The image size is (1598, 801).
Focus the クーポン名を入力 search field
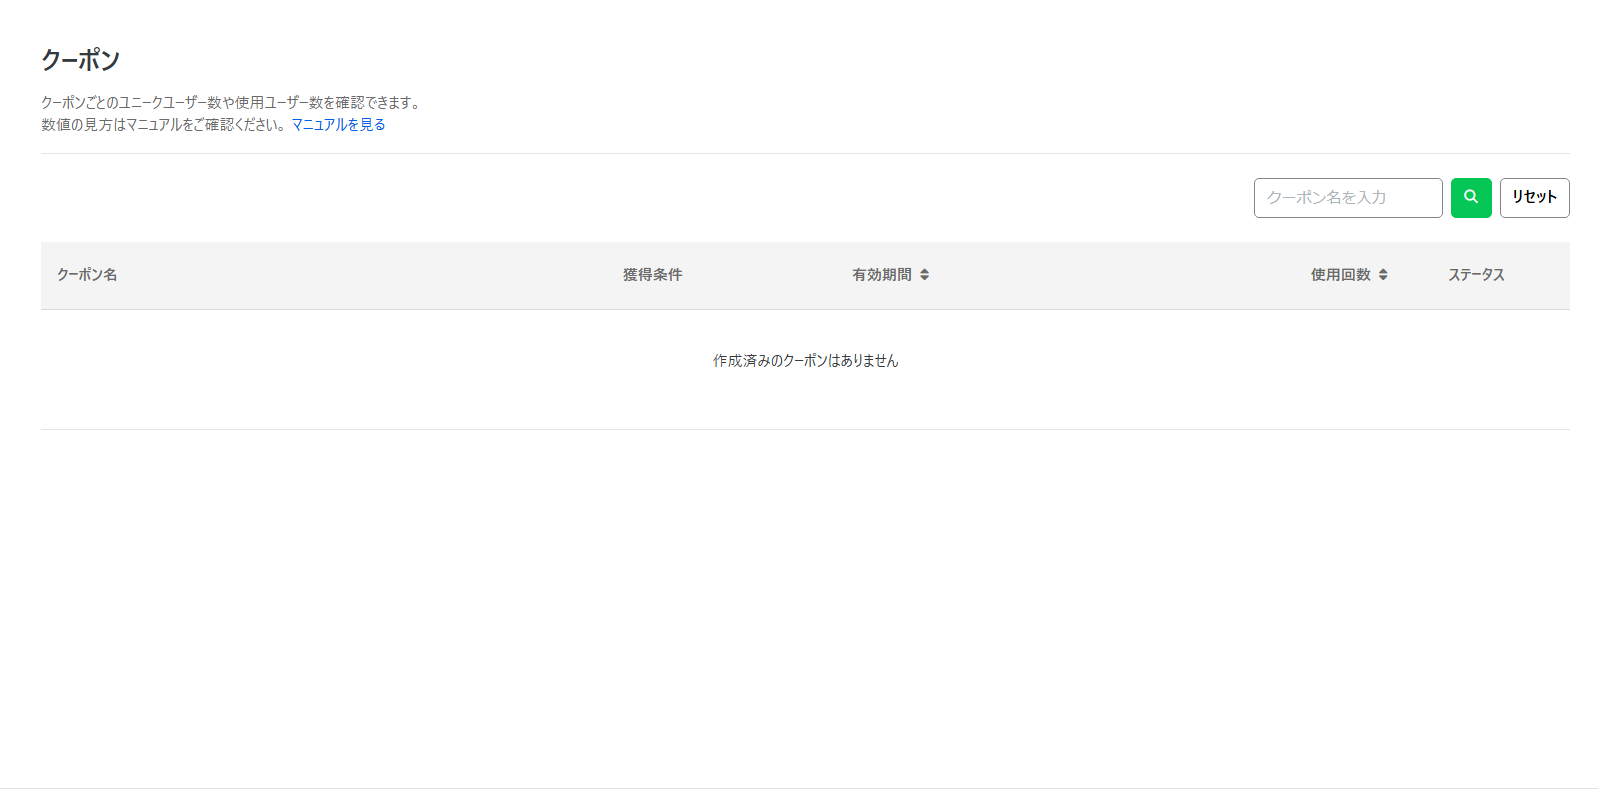1347,198
